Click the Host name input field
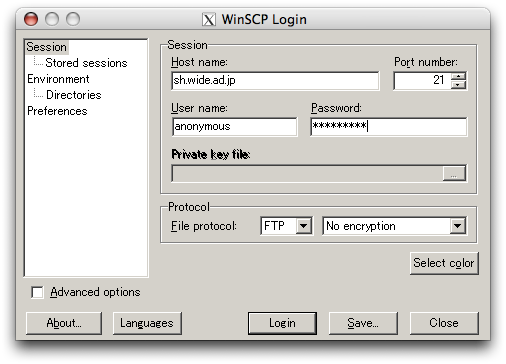Screen dimensions: 506x364 [275, 80]
